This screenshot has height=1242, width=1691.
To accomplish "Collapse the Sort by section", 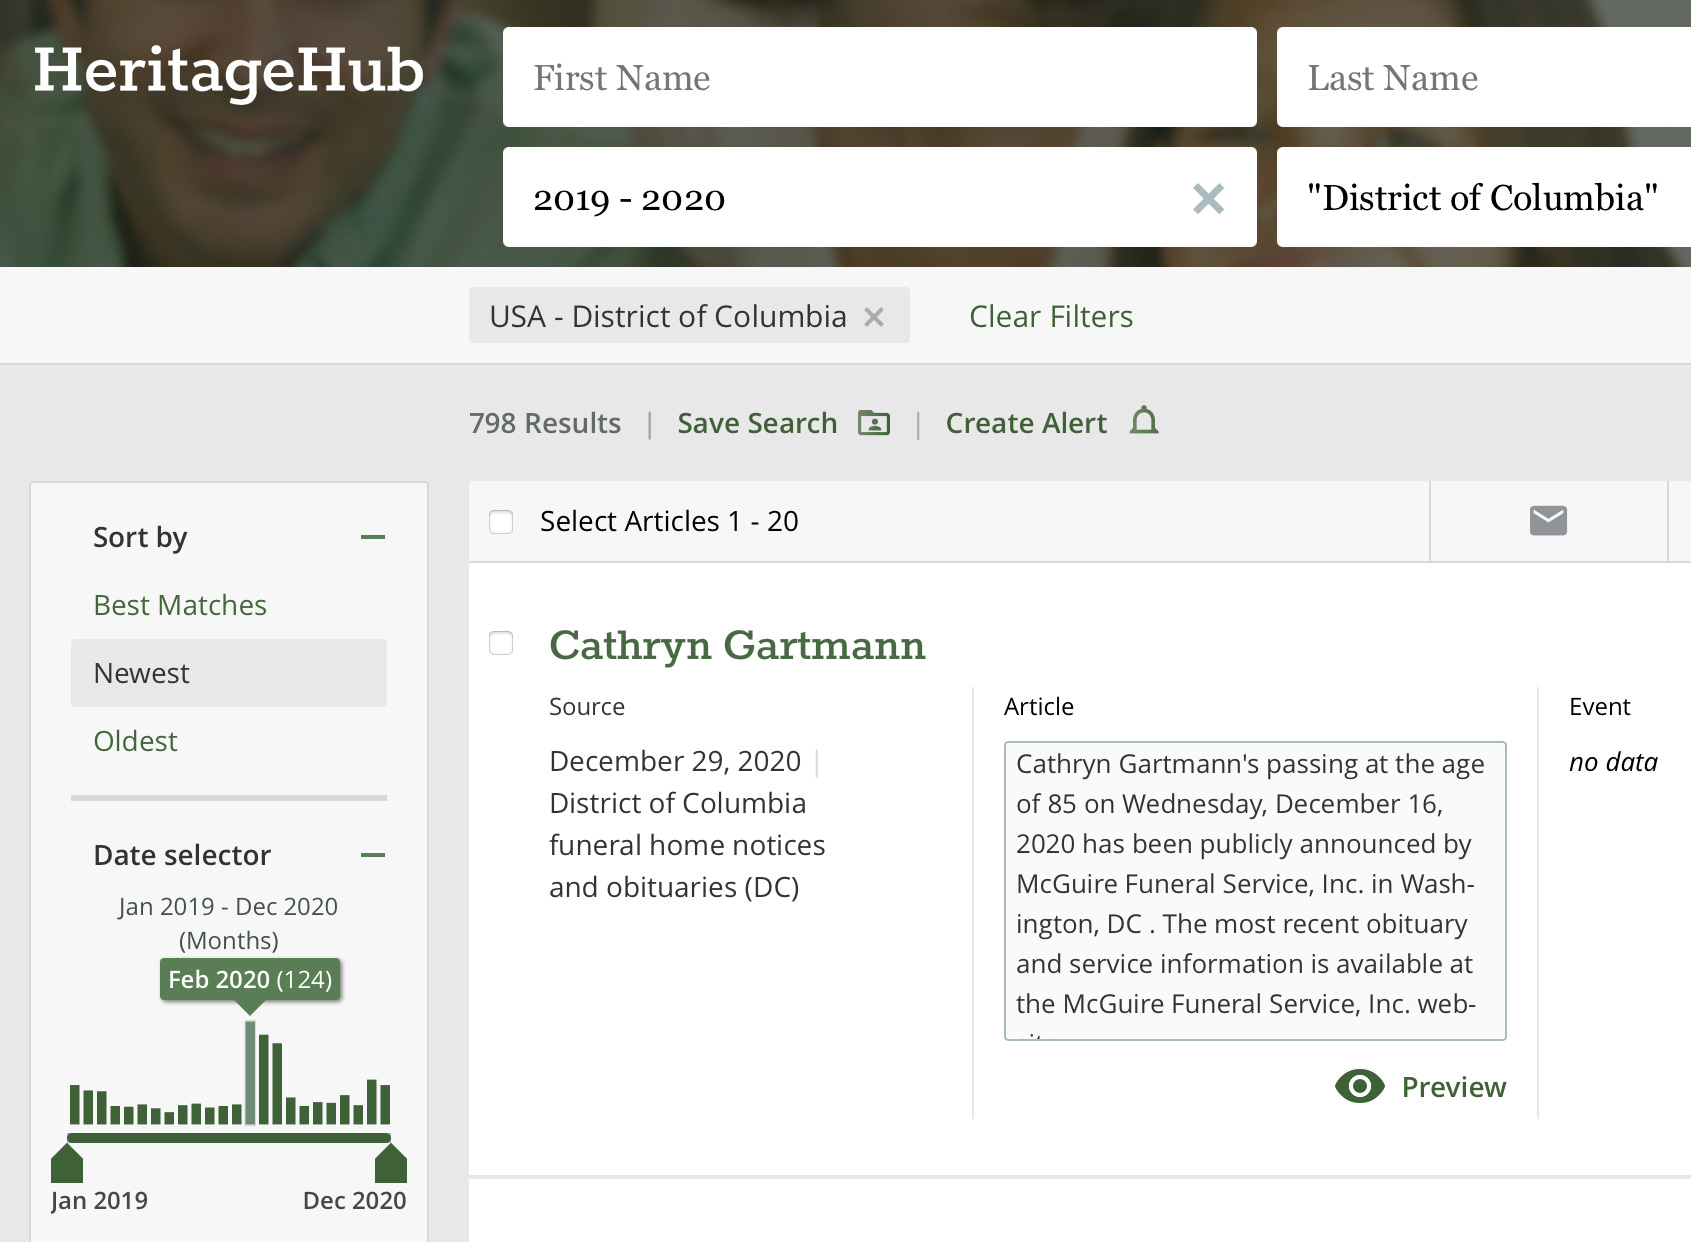I will (x=373, y=537).
